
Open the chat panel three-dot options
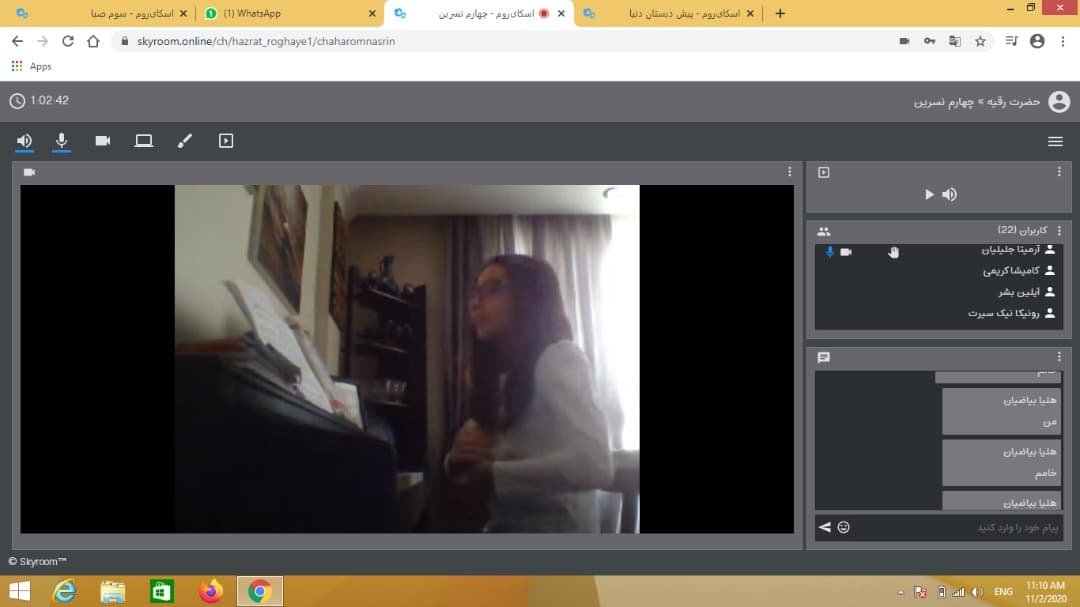point(1059,357)
